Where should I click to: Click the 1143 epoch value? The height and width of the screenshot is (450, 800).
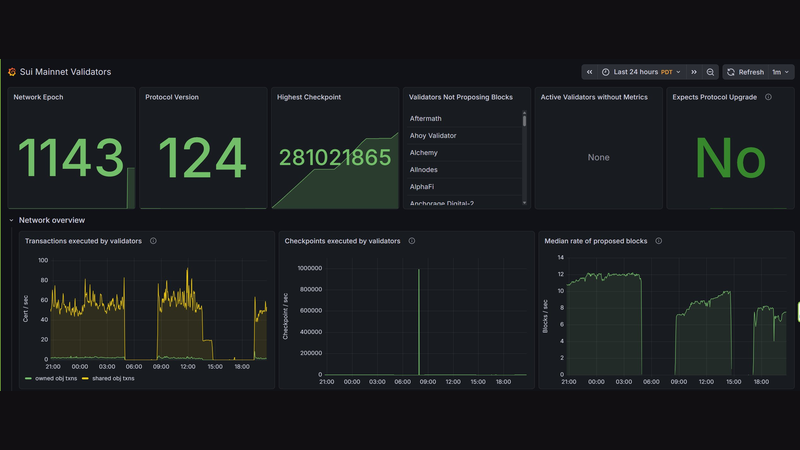[x=71, y=158]
